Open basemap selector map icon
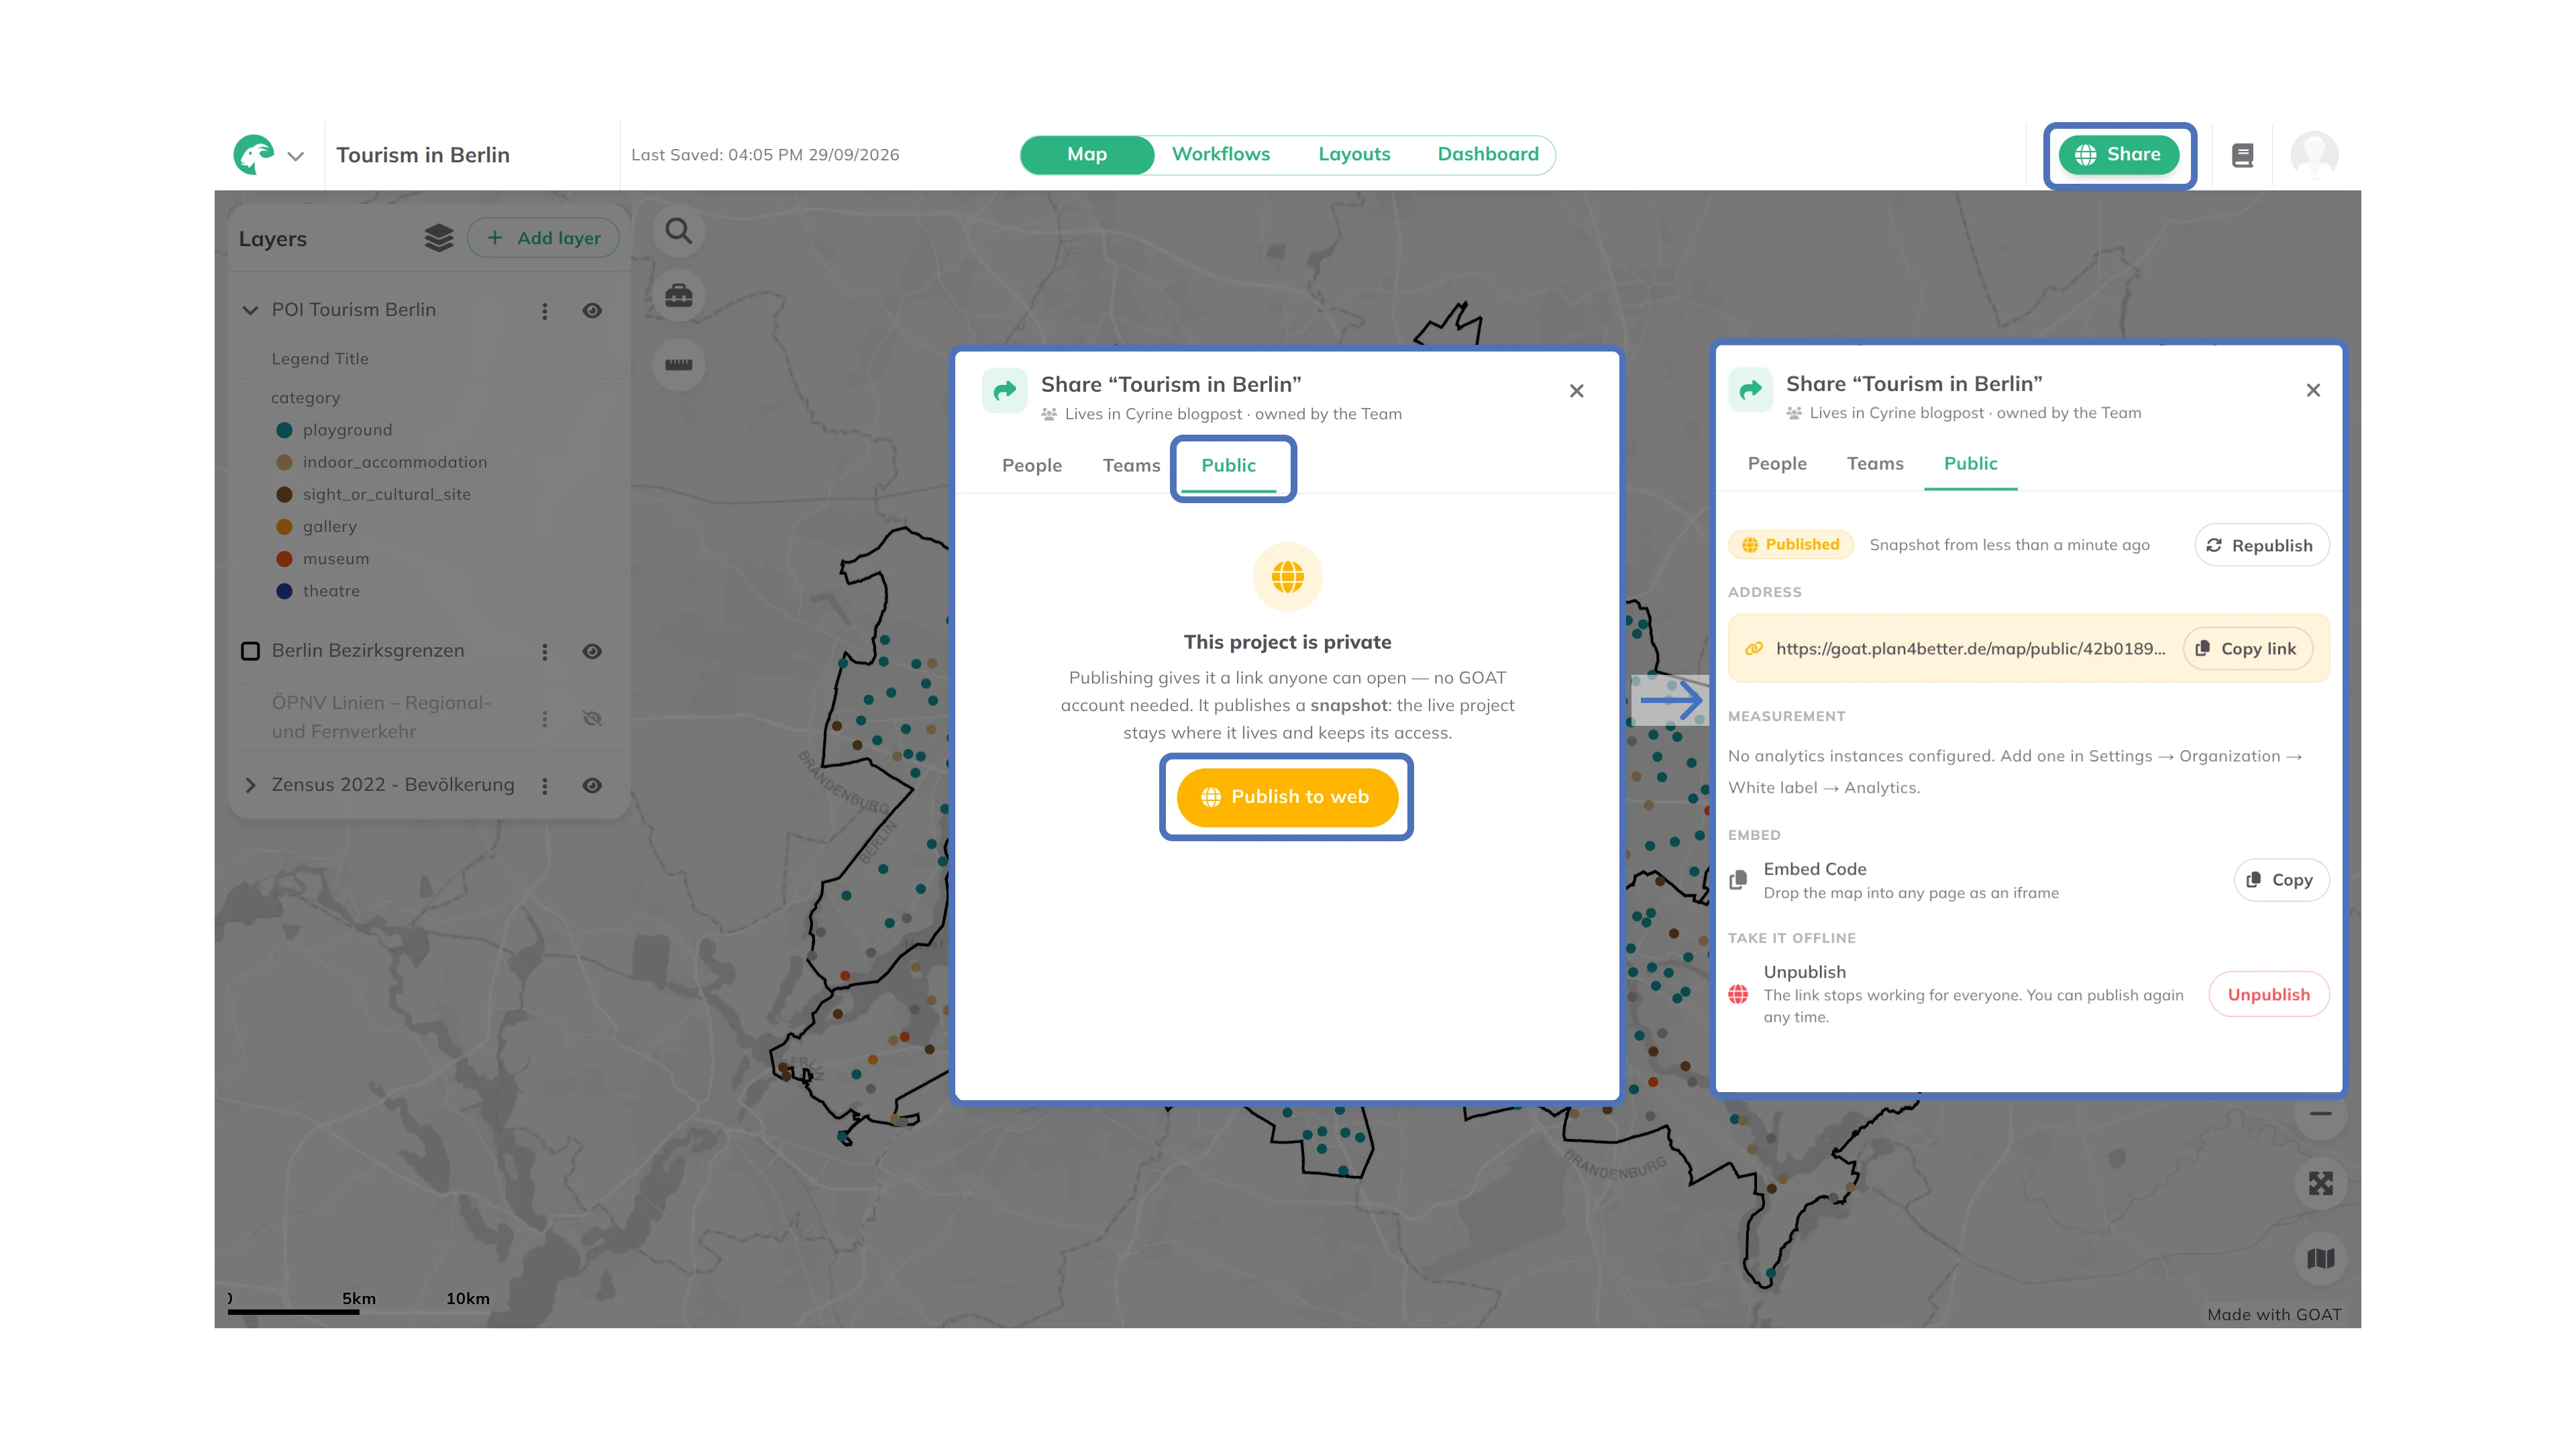This screenshot has width=2576, height=1449. [2321, 1258]
